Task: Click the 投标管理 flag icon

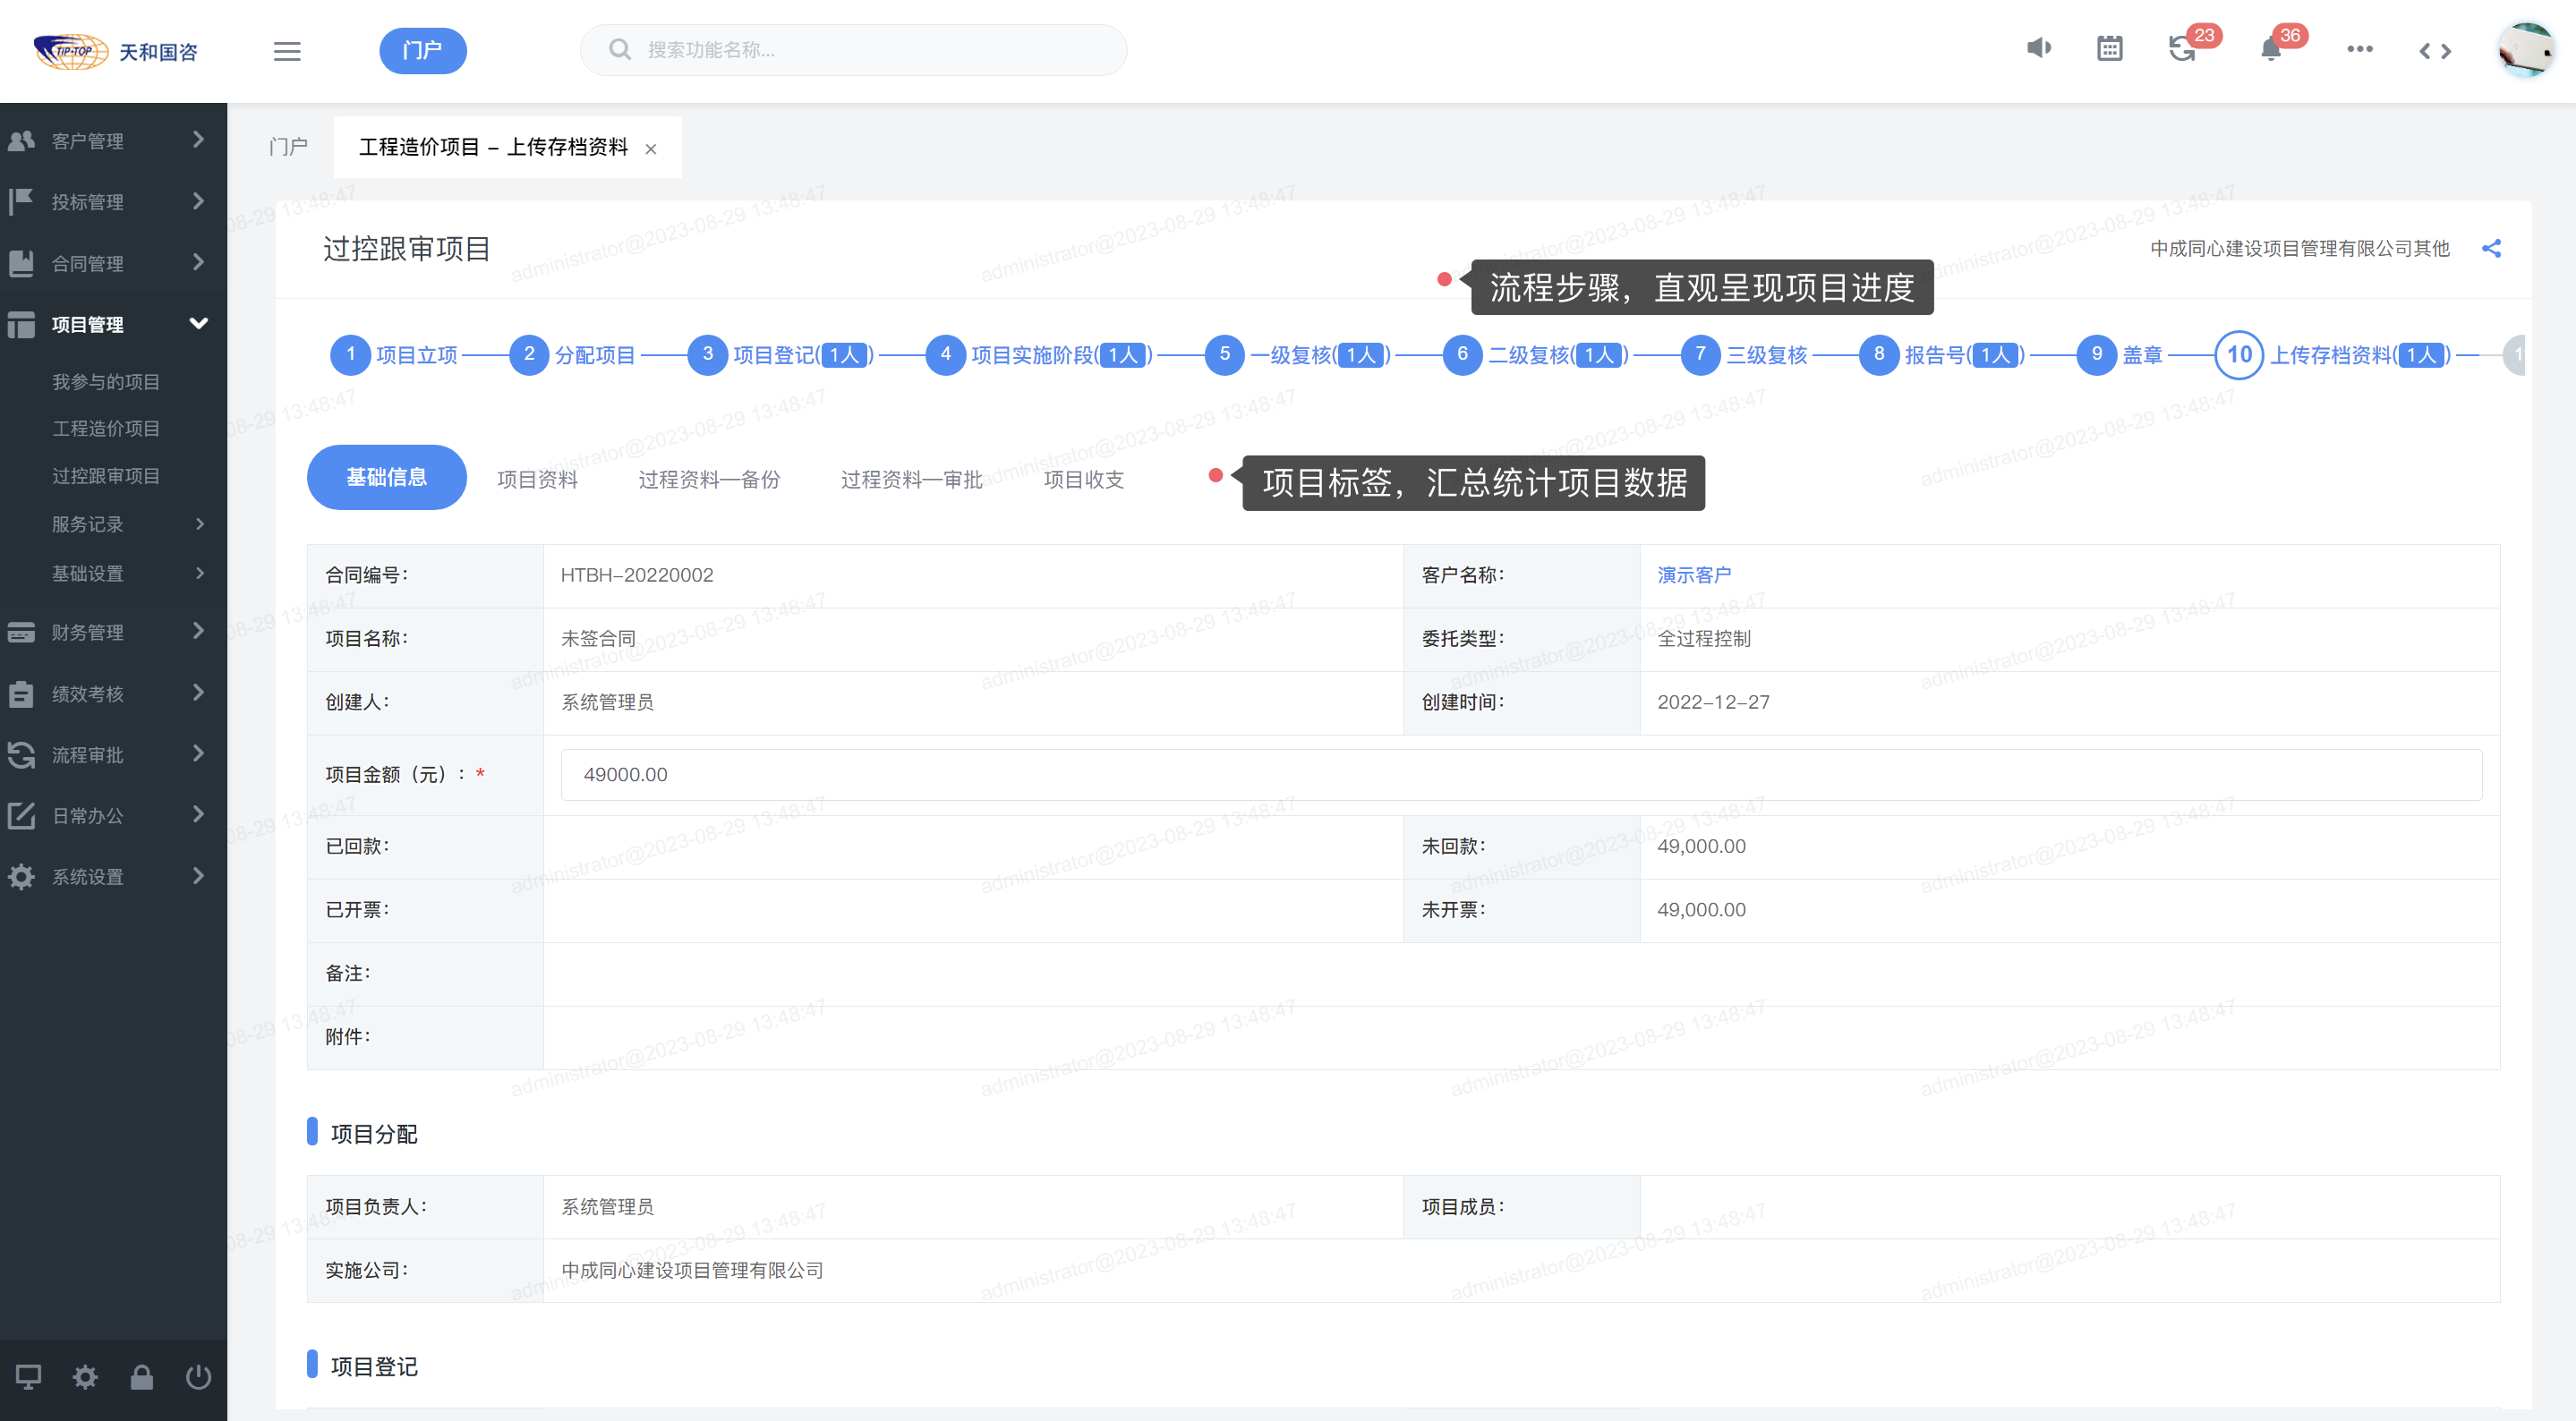Action: click(x=21, y=202)
